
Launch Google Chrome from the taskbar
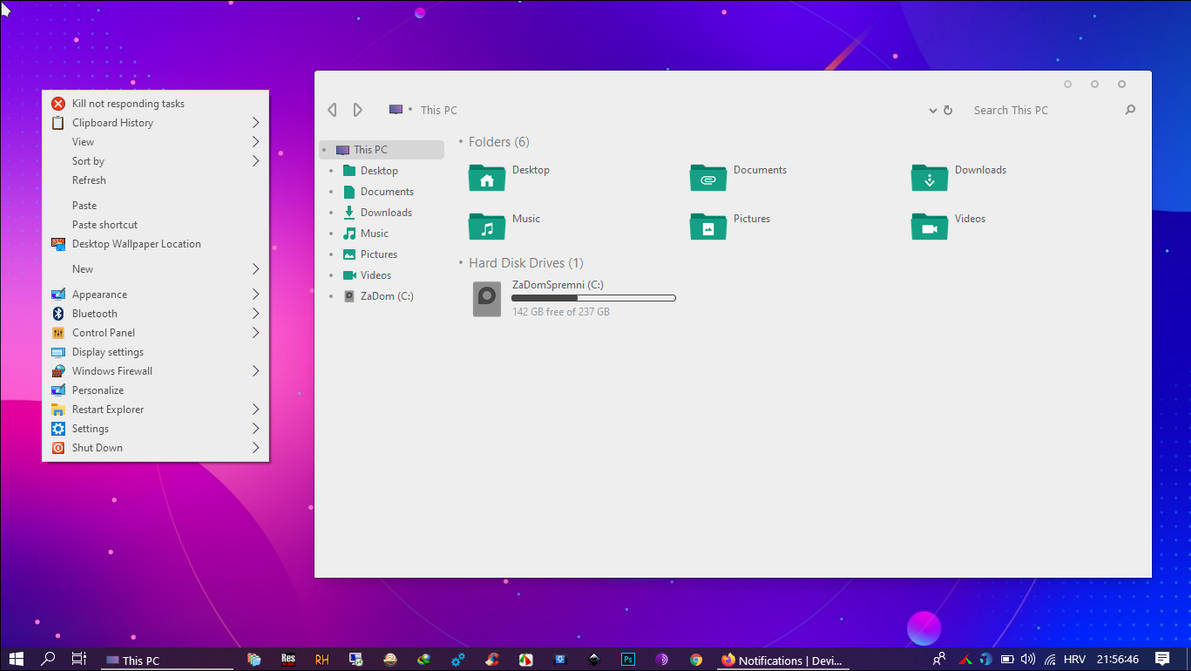click(696, 659)
